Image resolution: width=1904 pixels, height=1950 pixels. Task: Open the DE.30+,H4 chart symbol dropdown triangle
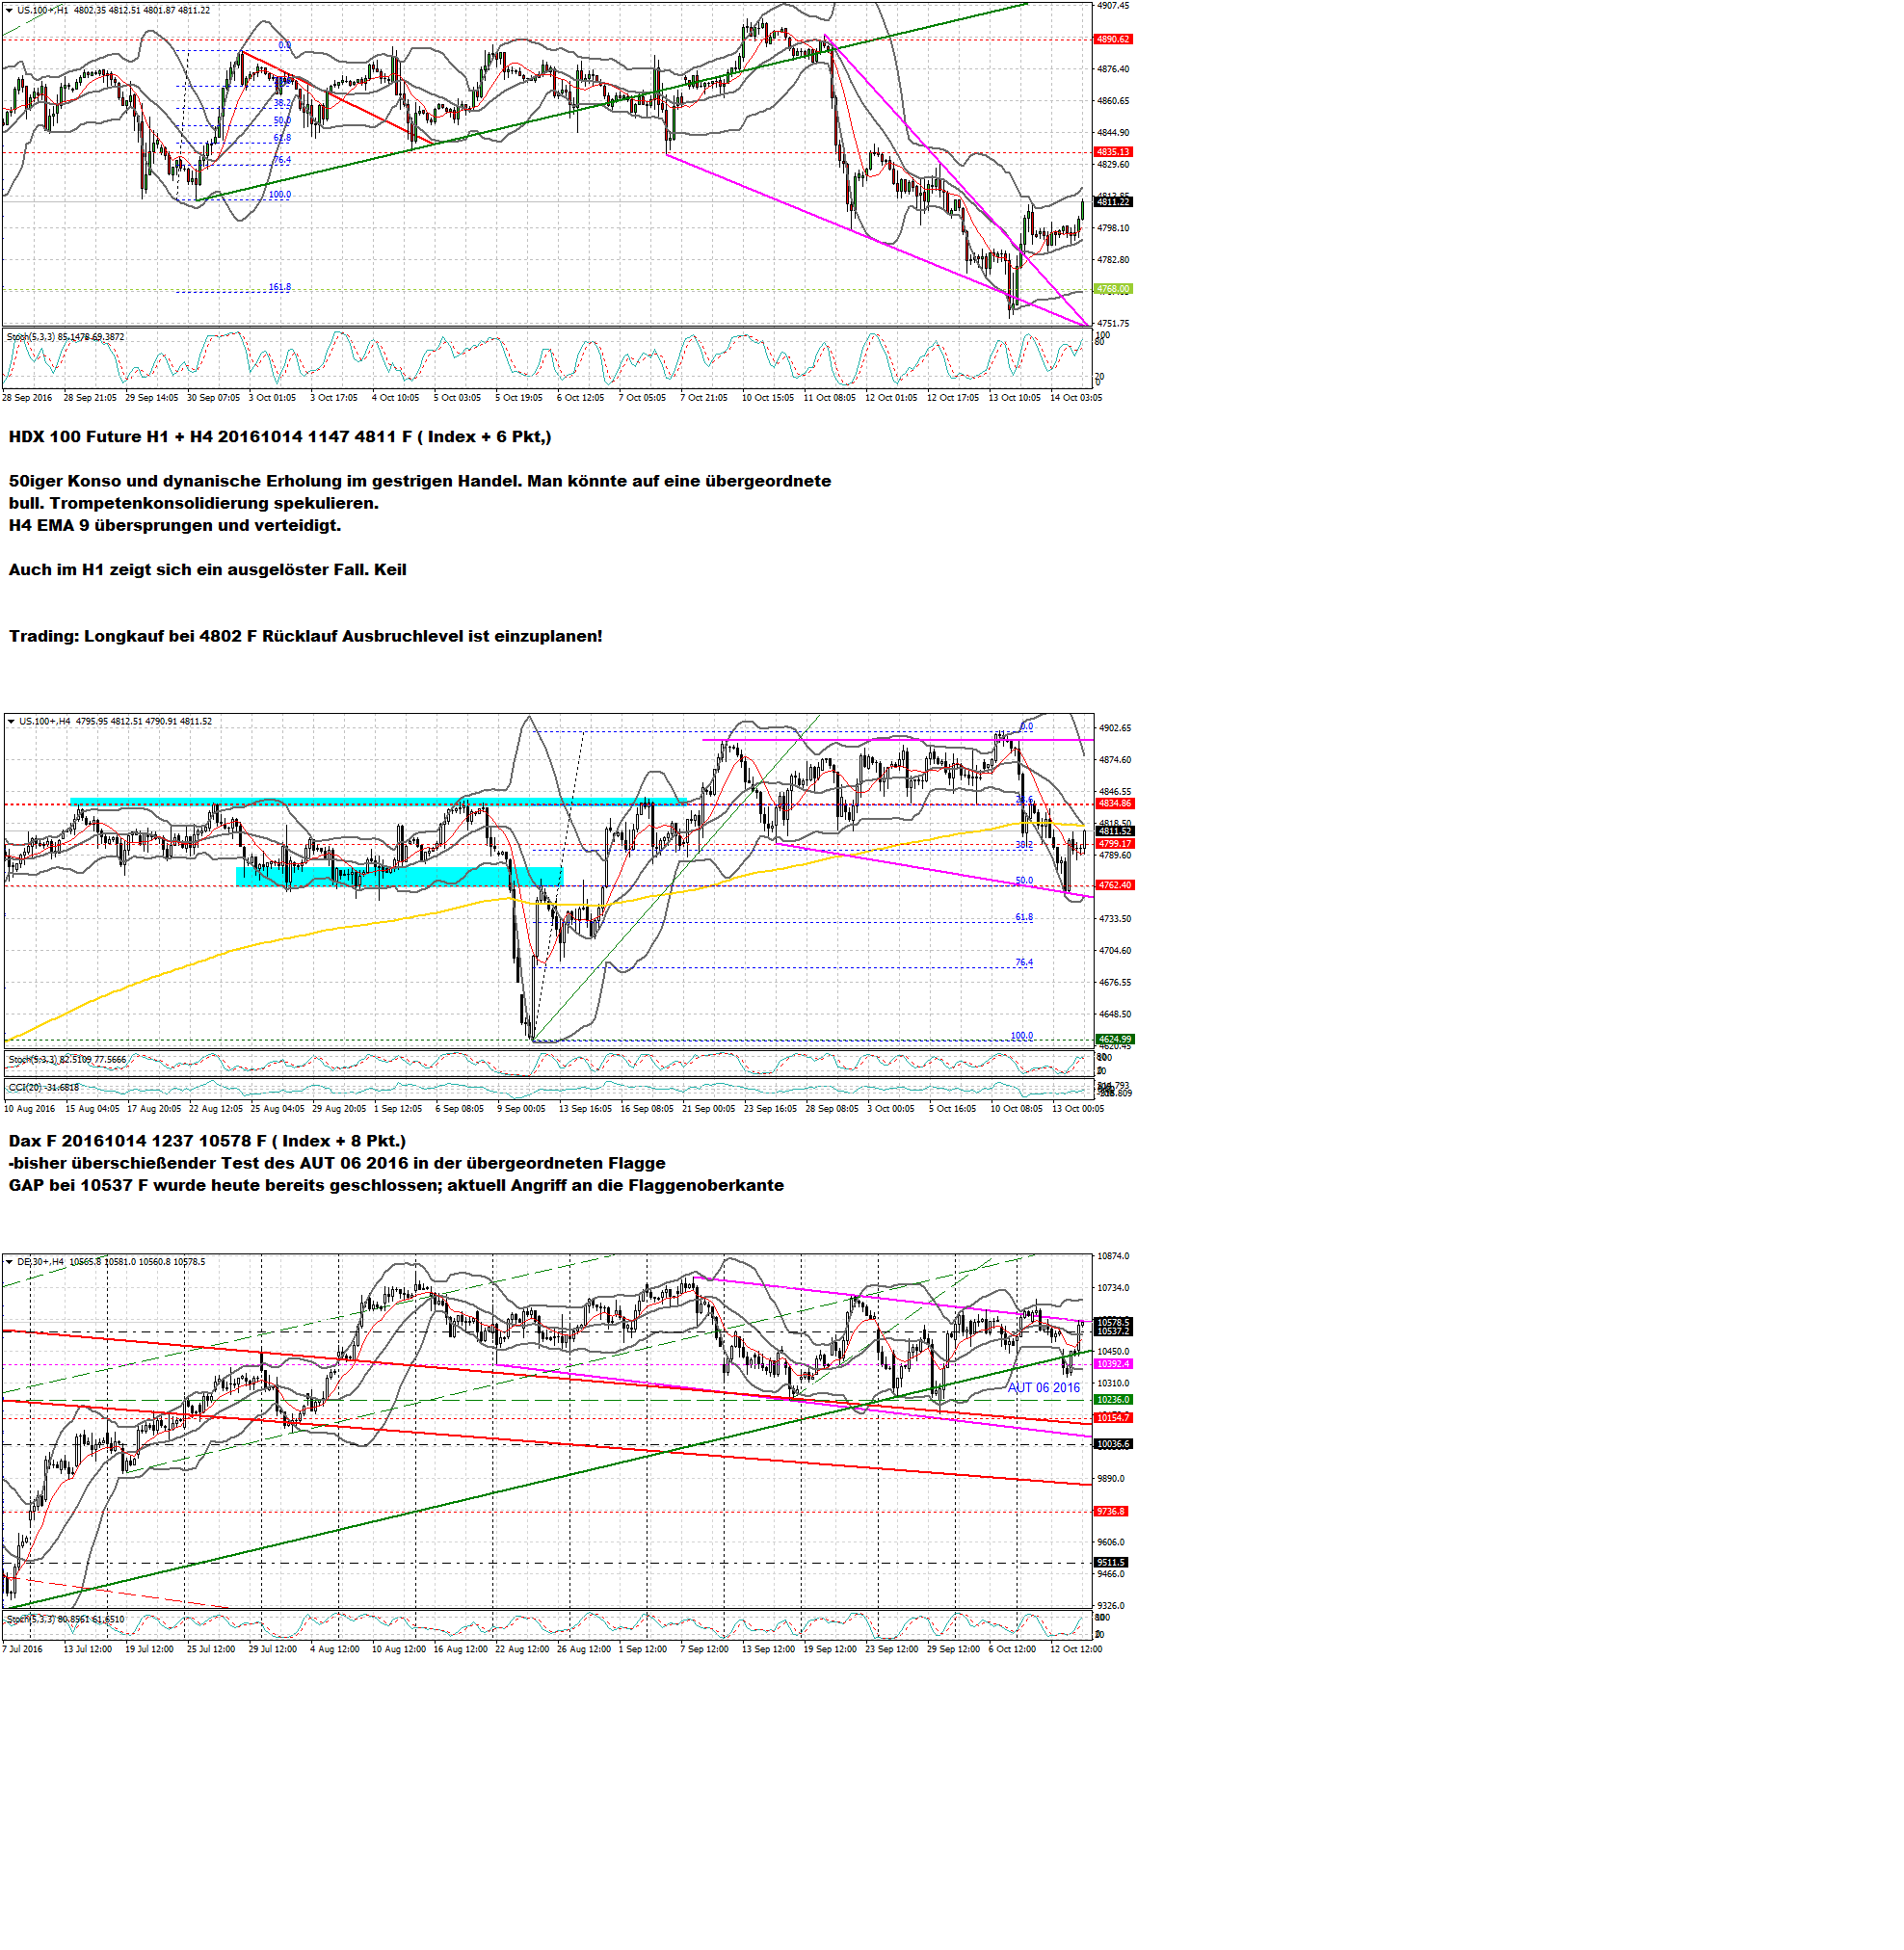pos(9,1262)
